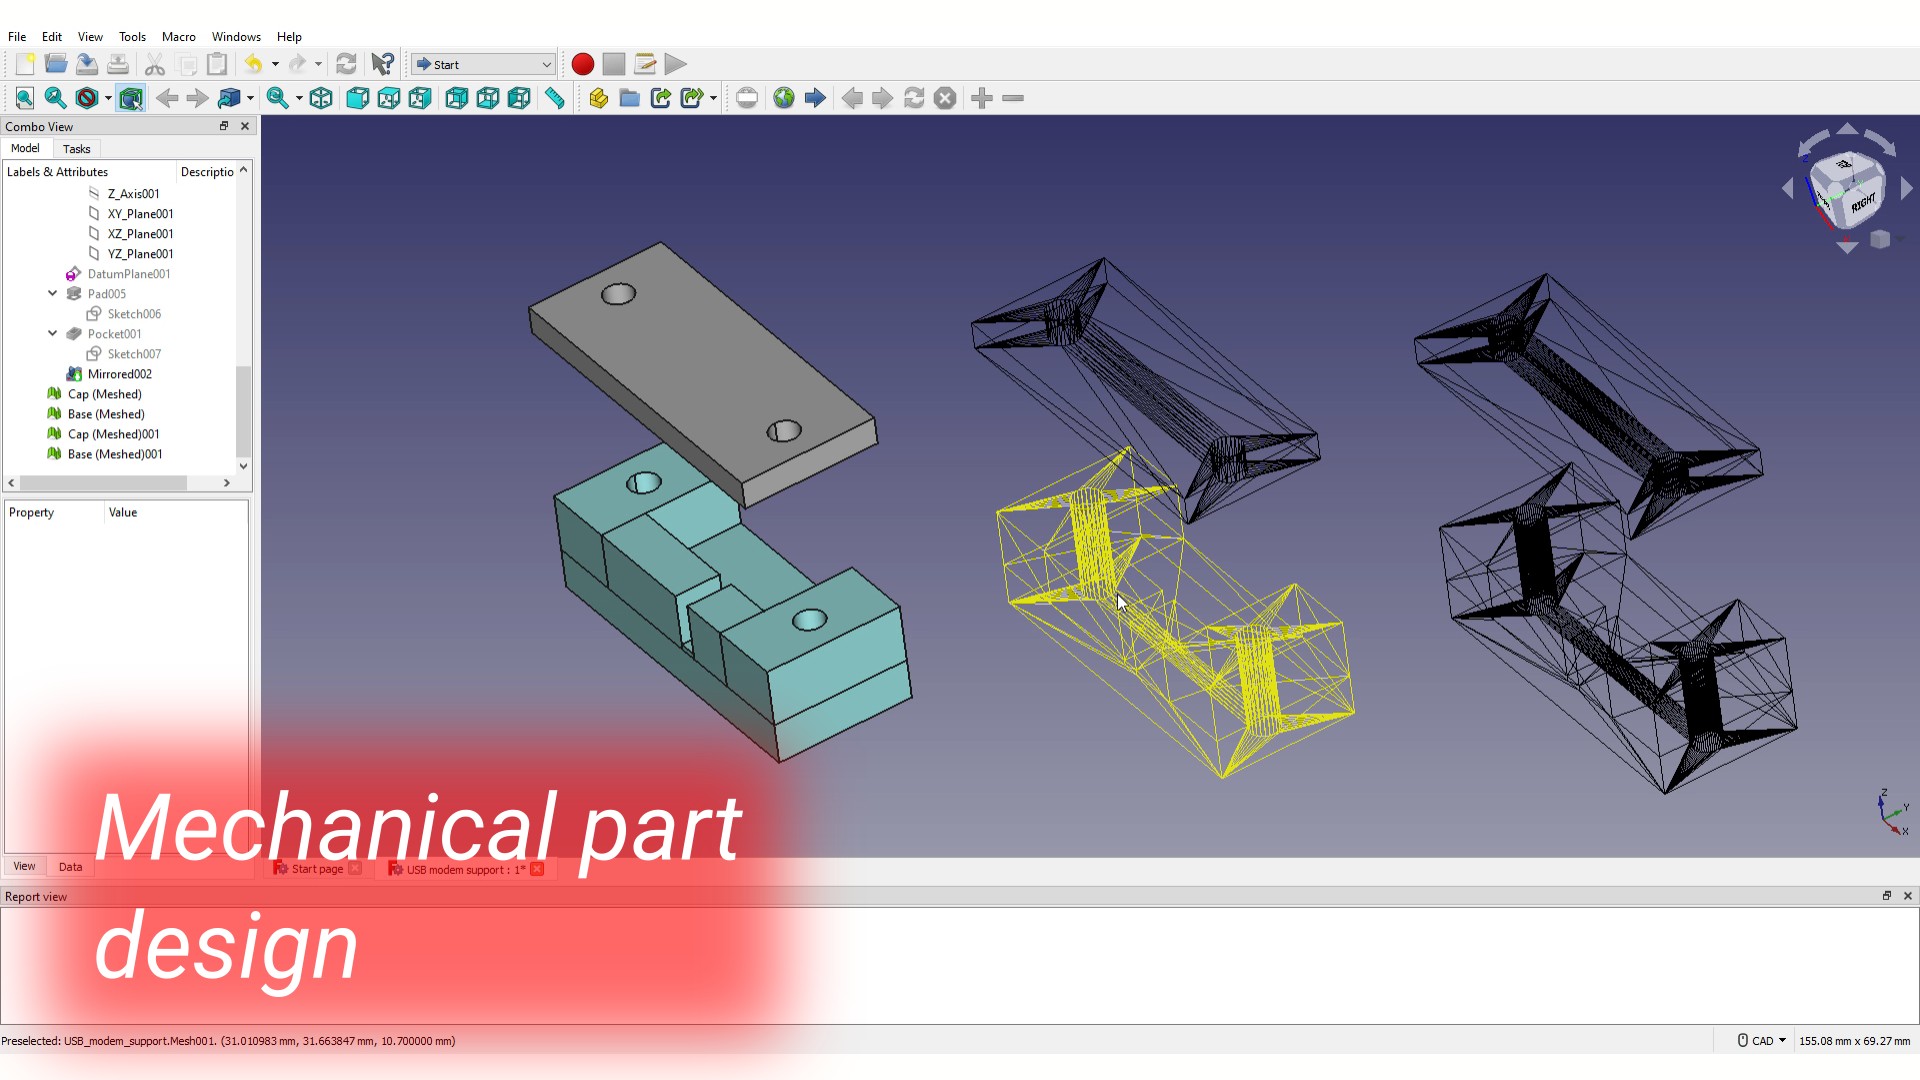Screen dimensions: 1920x1080
Task: Set the right view
Action: (420, 98)
